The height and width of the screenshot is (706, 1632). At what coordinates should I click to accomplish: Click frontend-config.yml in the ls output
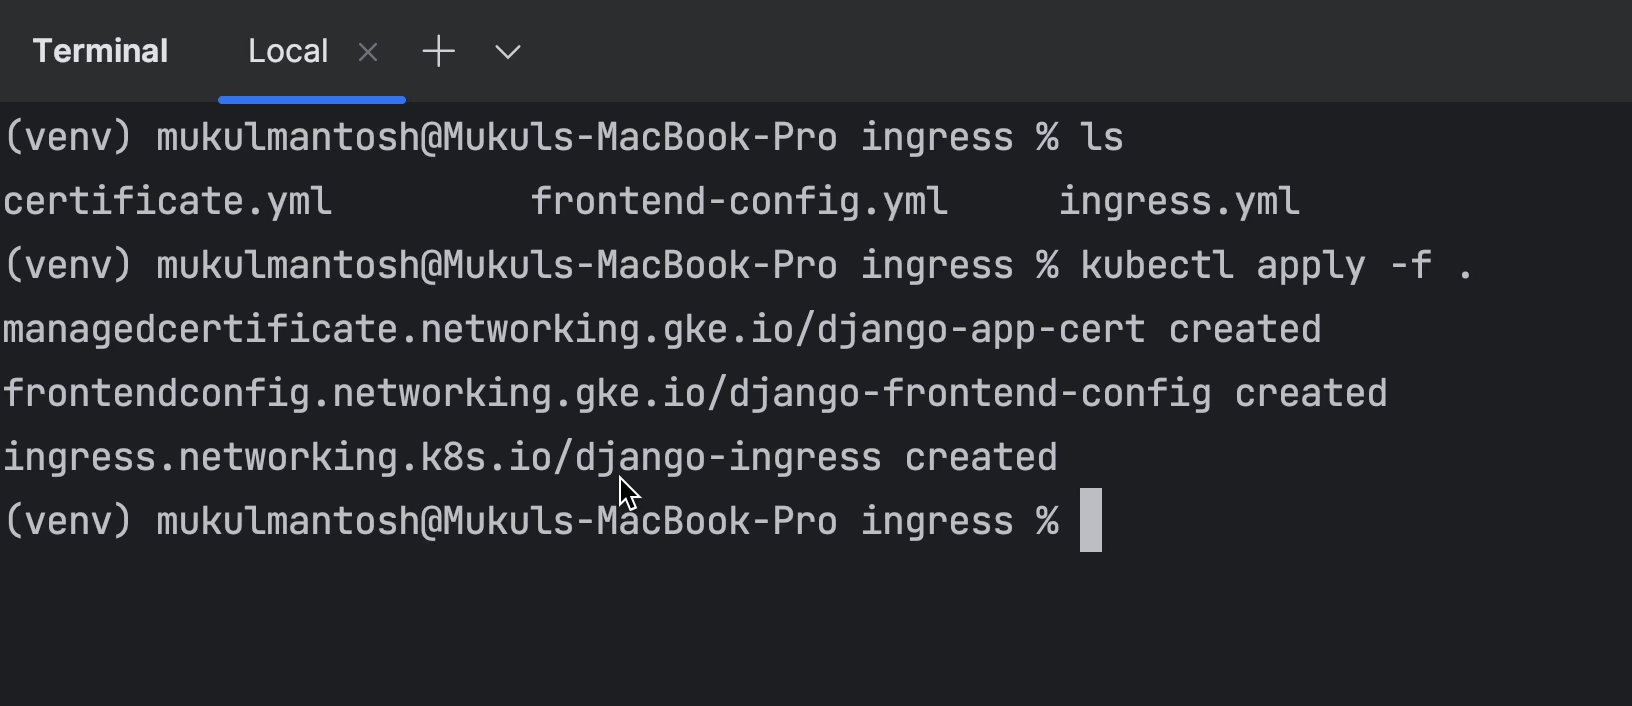coord(739,202)
